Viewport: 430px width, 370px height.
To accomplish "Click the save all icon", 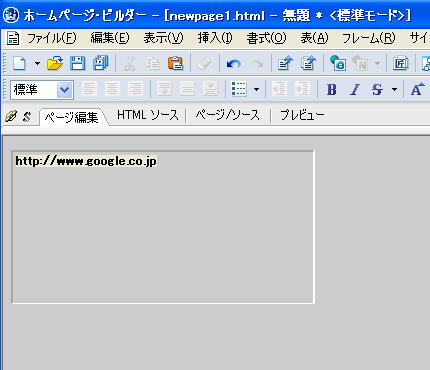I will (x=101, y=63).
